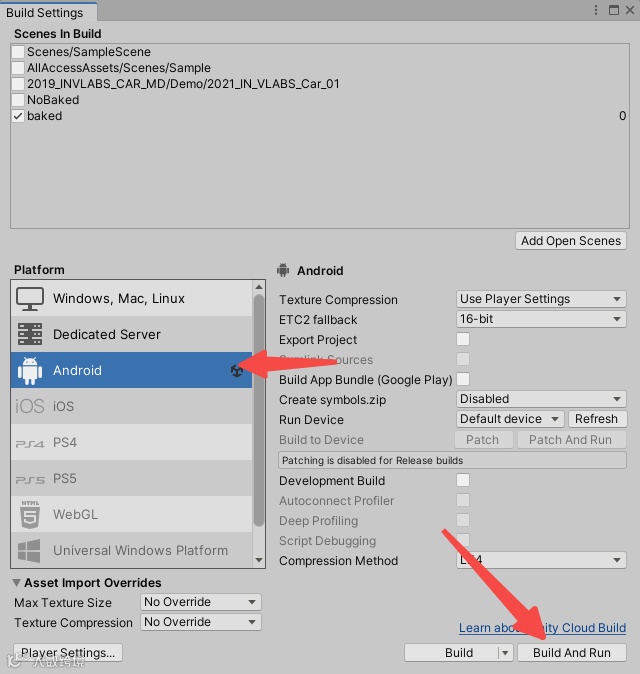Click the baked scene build index 0
The width and height of the screenshot is (640, 674).
[x=622, y=116]
